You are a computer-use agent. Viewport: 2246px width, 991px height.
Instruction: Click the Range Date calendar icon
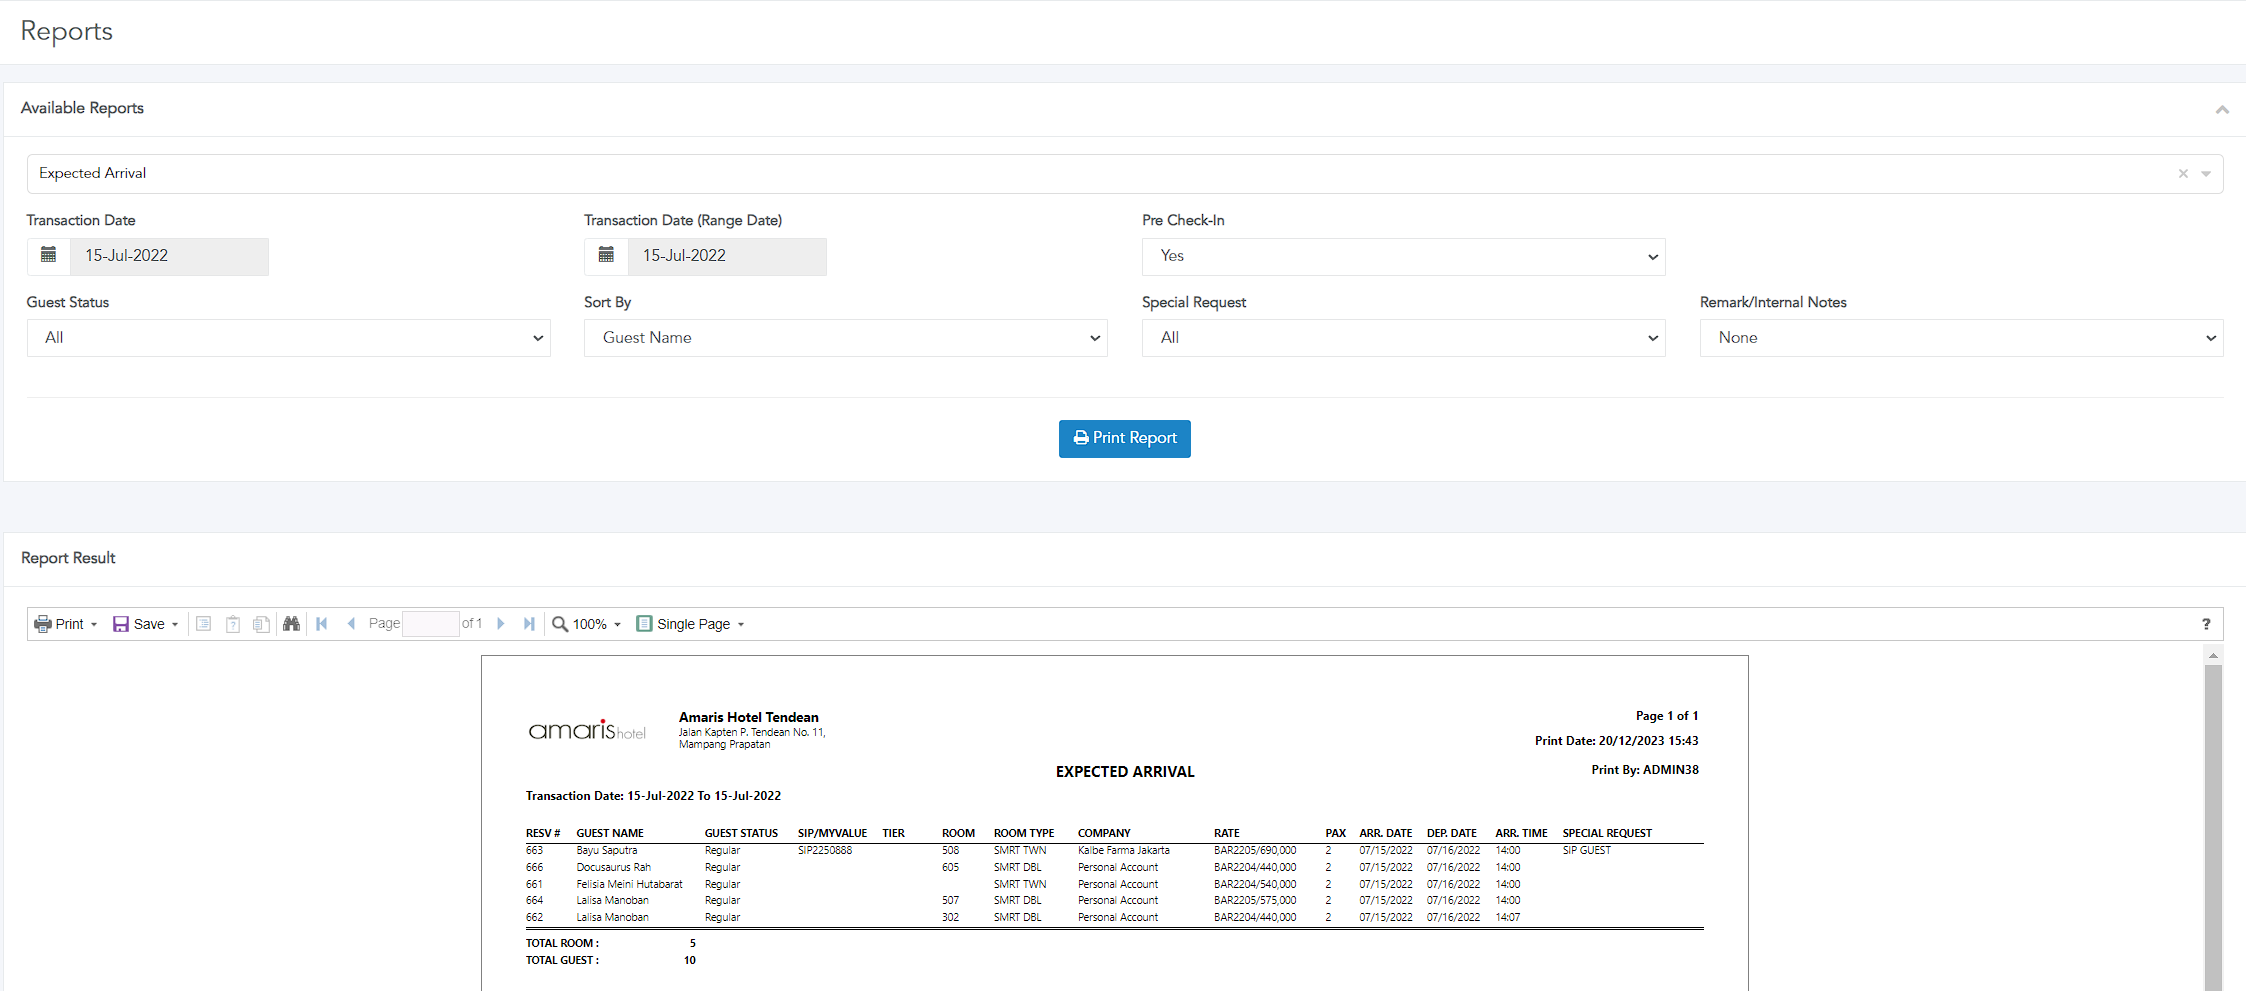pos(606,256)
